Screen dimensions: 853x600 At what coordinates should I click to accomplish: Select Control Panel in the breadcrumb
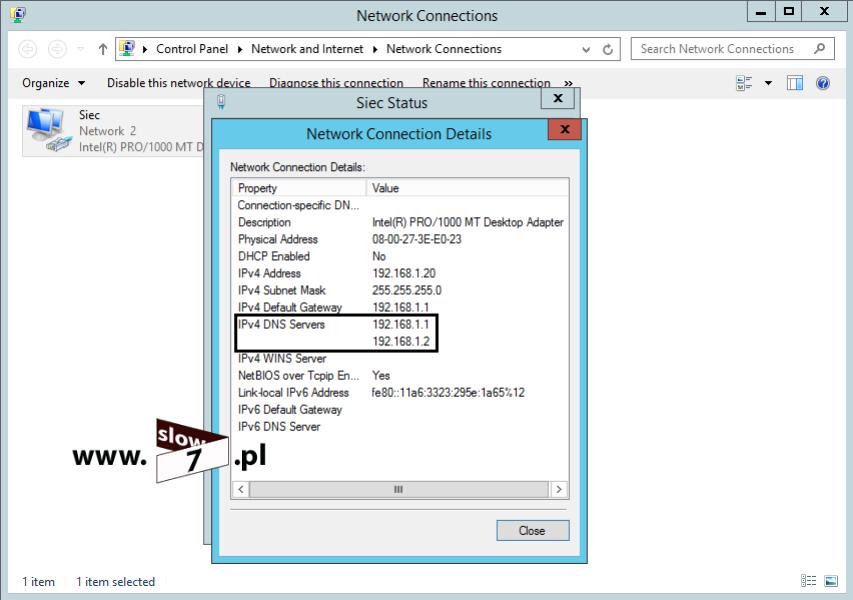[x=192, y=49]
